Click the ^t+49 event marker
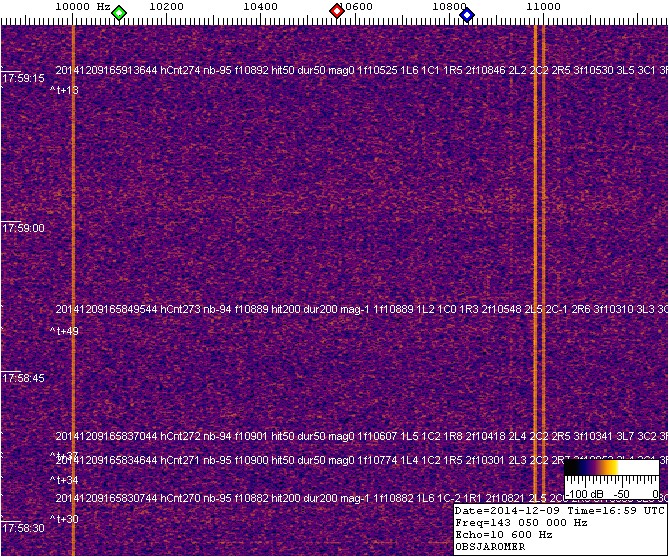 pos(64,331)
